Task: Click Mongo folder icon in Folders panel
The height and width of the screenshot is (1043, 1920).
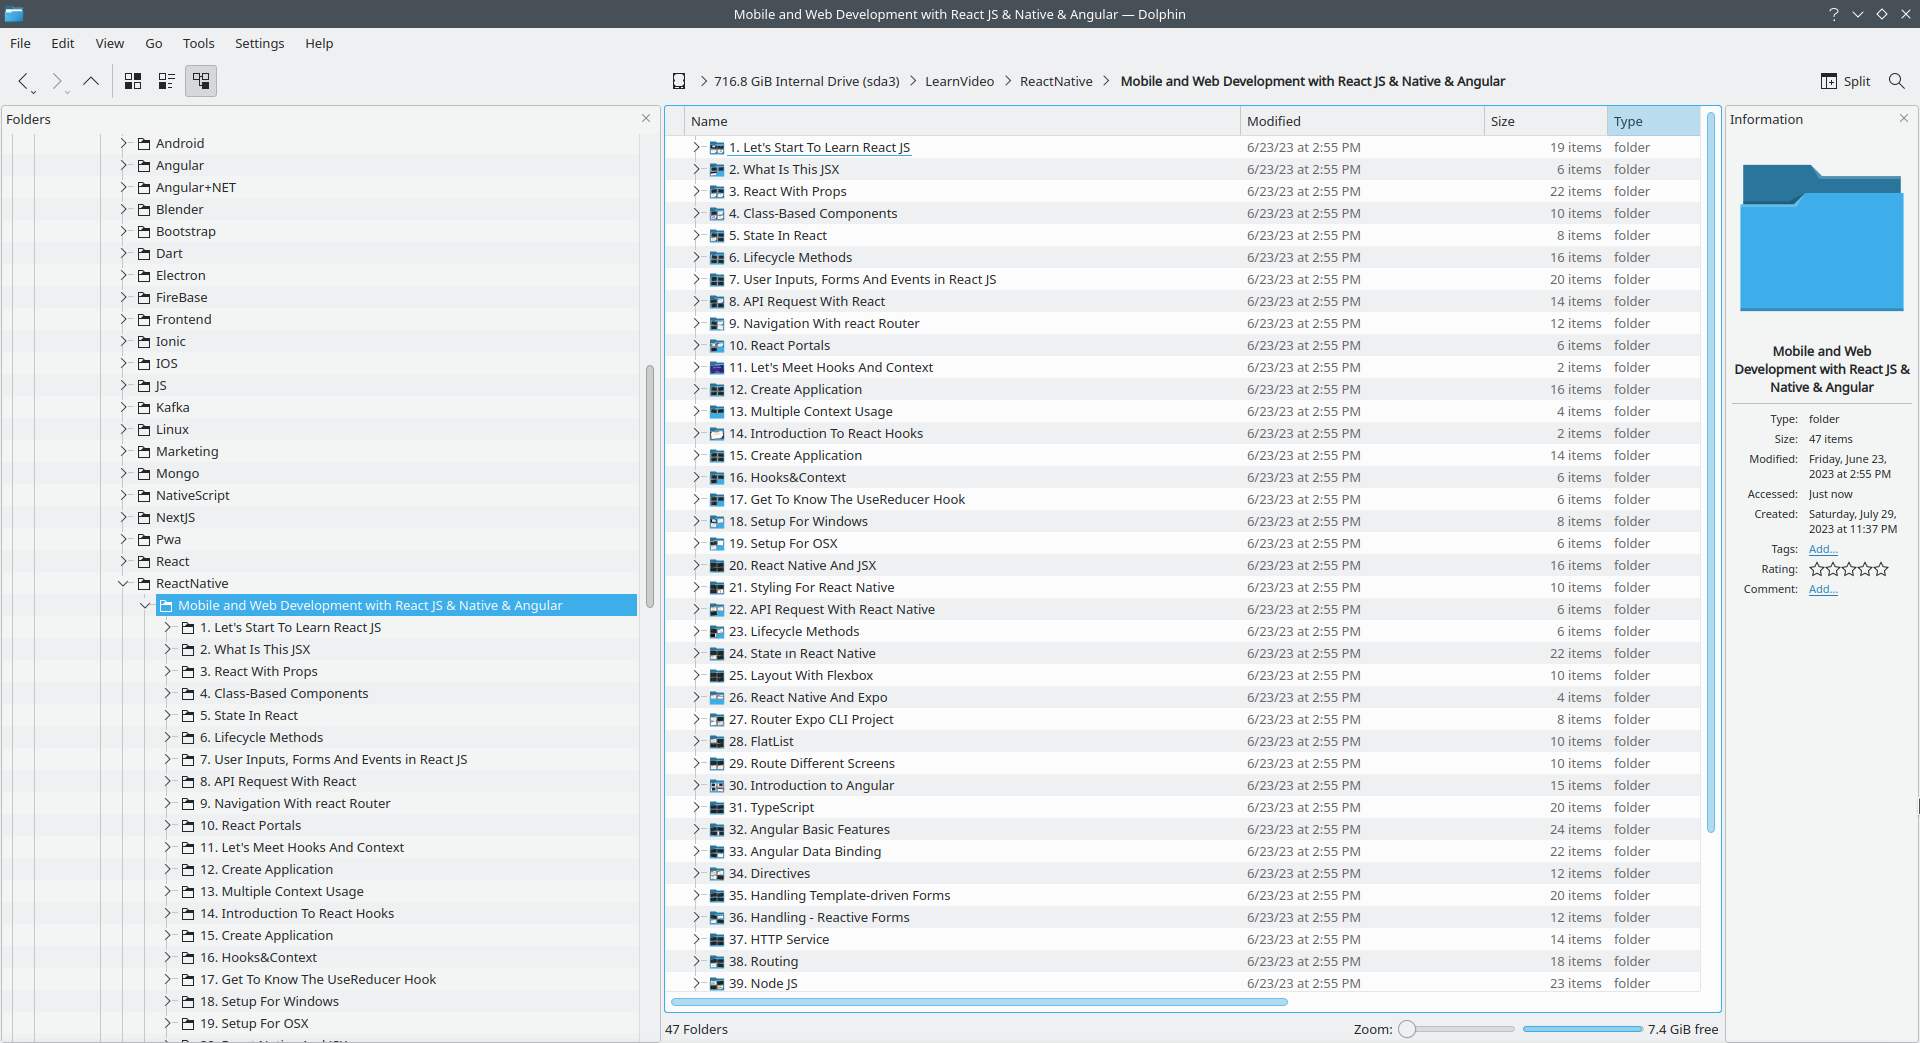Action: click(144, 474)
